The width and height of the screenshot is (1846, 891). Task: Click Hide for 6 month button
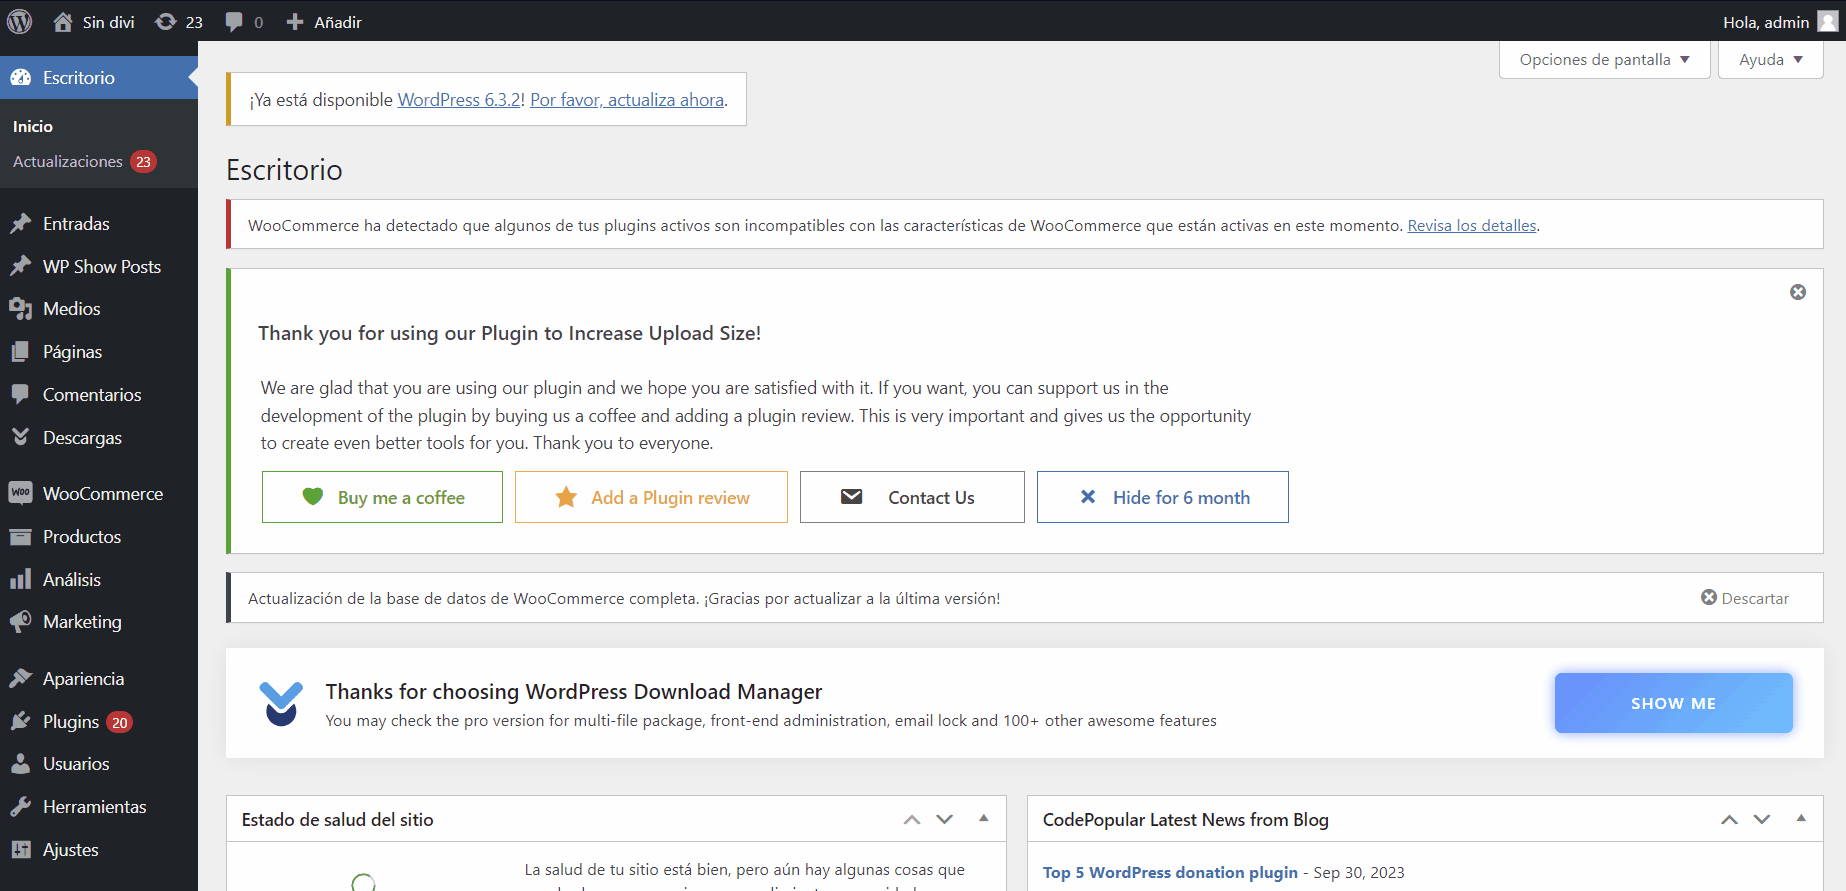(1162, 497)
